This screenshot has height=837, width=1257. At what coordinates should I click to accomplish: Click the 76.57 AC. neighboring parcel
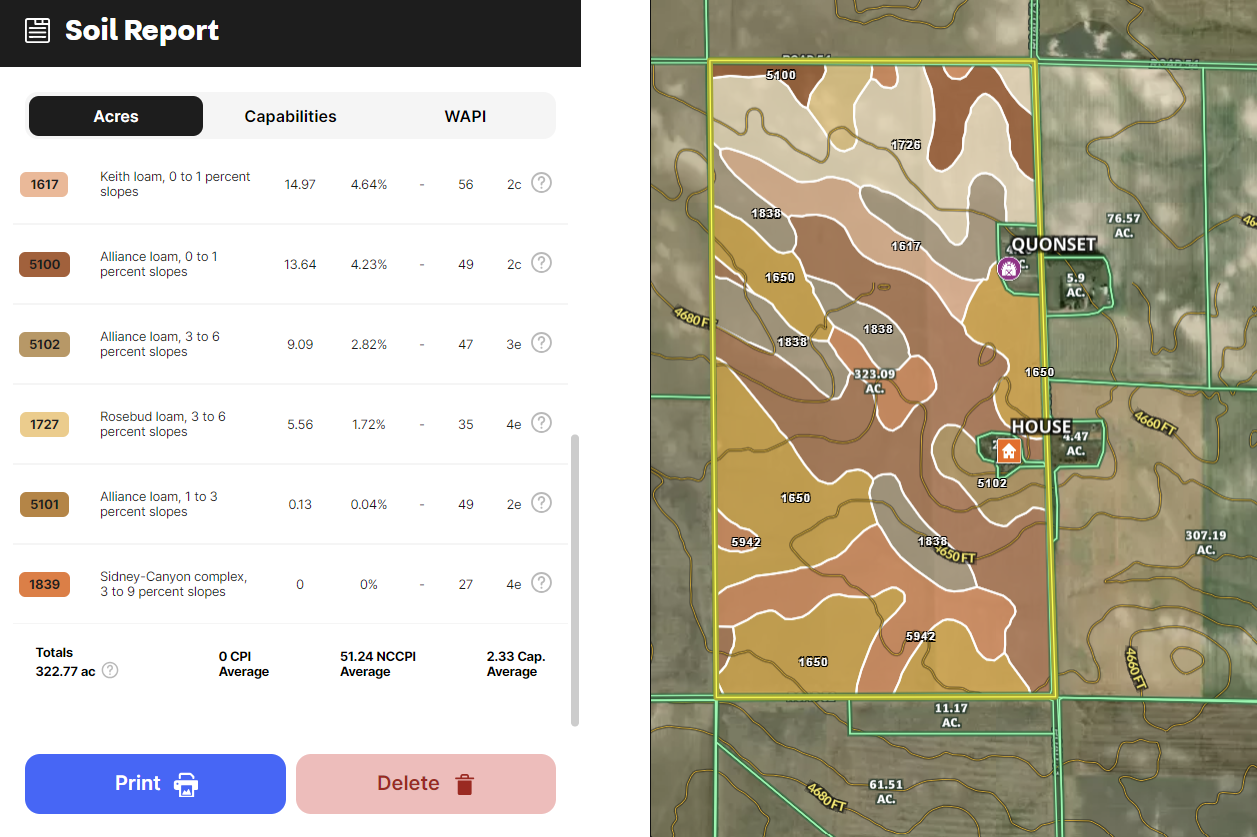tap(1123, 225)
